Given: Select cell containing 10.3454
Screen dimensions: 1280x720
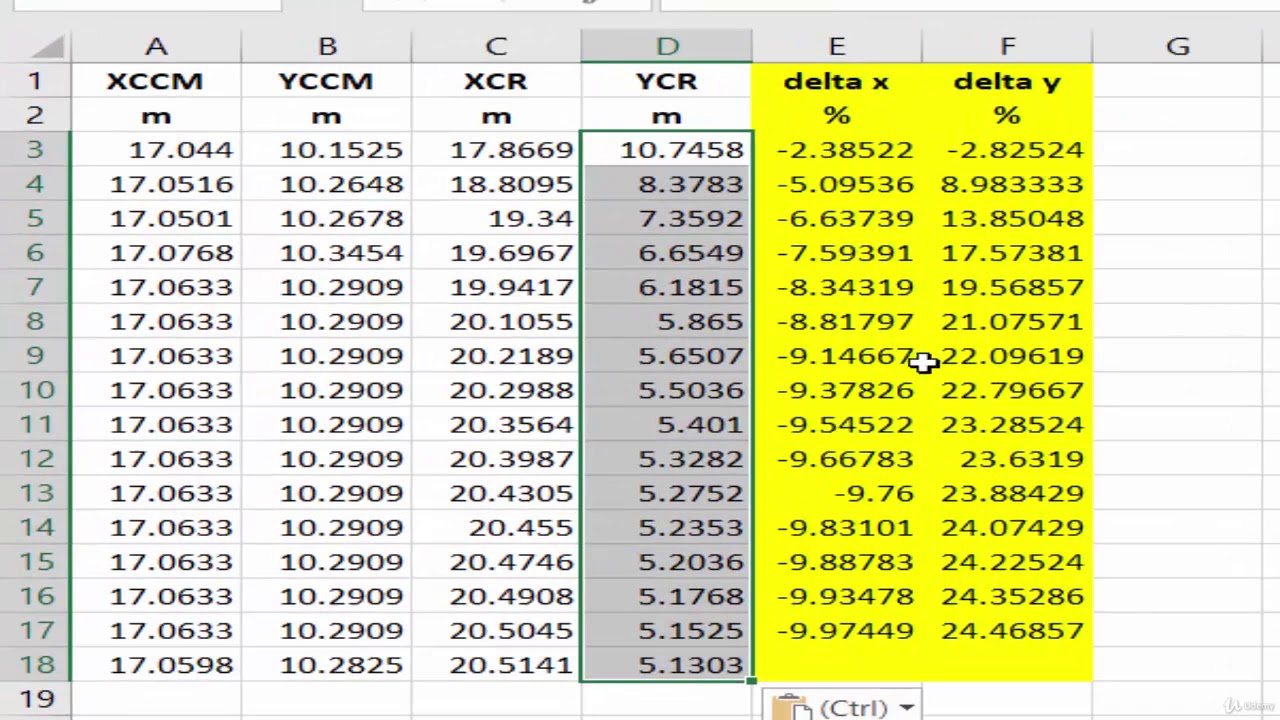Looking at the screenshot, I should (327, 253).
